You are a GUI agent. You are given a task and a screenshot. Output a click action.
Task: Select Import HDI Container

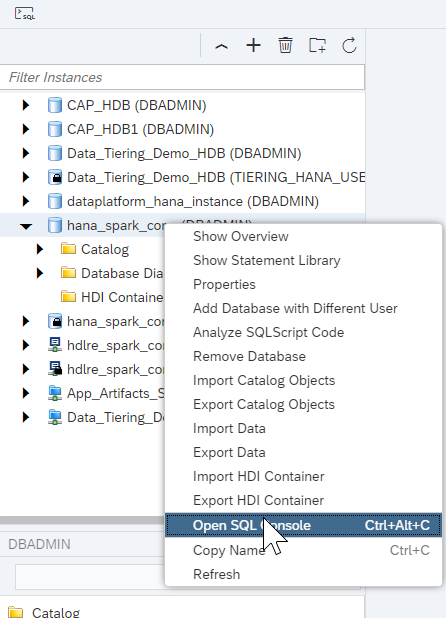[303, 477]
